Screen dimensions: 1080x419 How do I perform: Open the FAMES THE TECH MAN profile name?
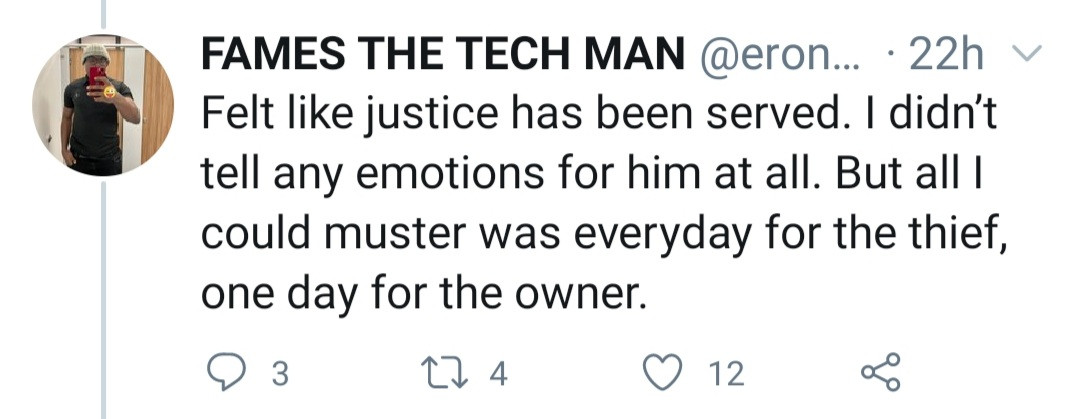pos(436,54)
